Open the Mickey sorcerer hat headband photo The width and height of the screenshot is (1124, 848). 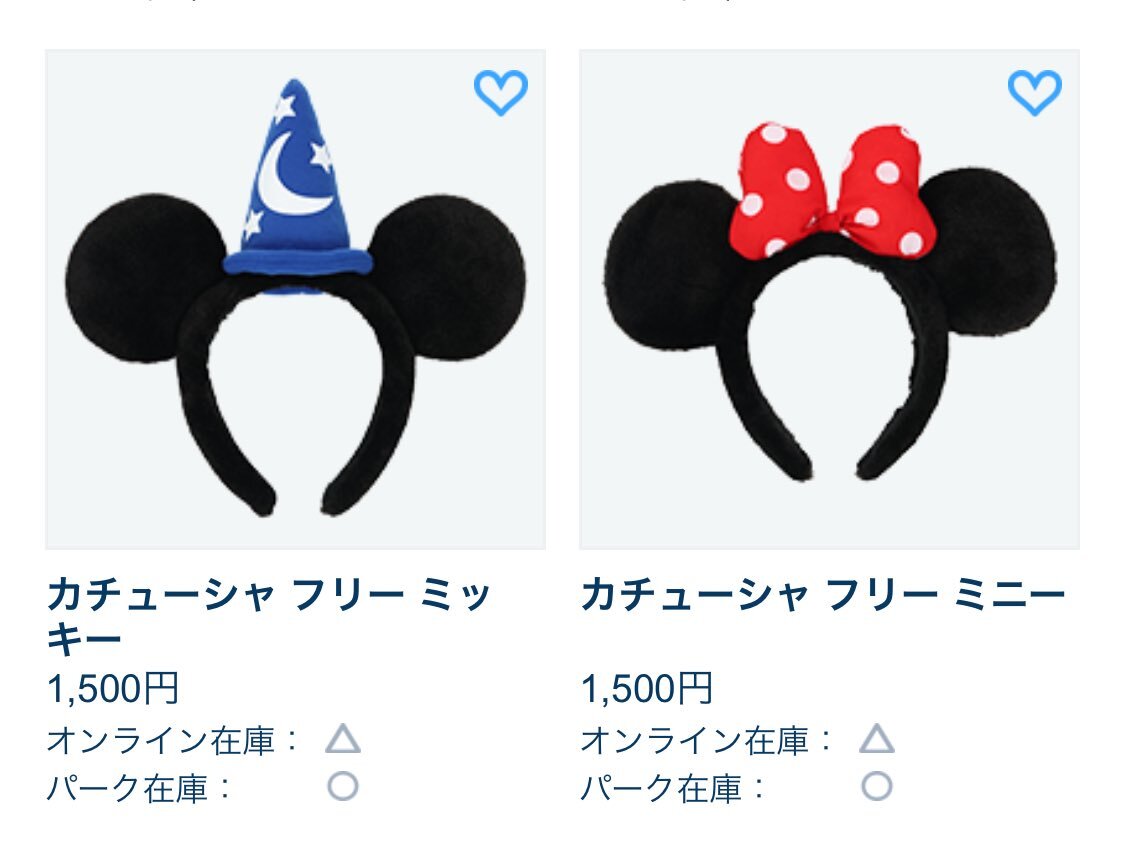(295, 300)
